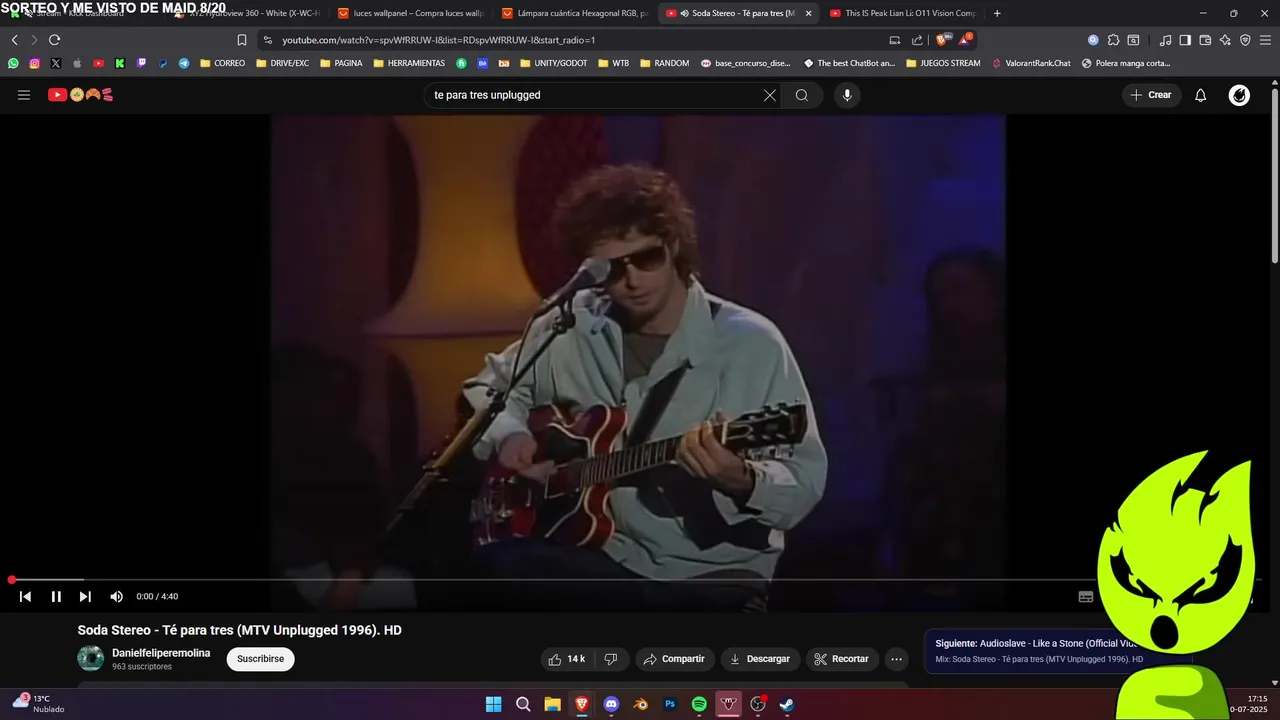Screen dimensions: 1280x720
Task: Open the CORREO bookmarks folder
Action: click(222, 63)
